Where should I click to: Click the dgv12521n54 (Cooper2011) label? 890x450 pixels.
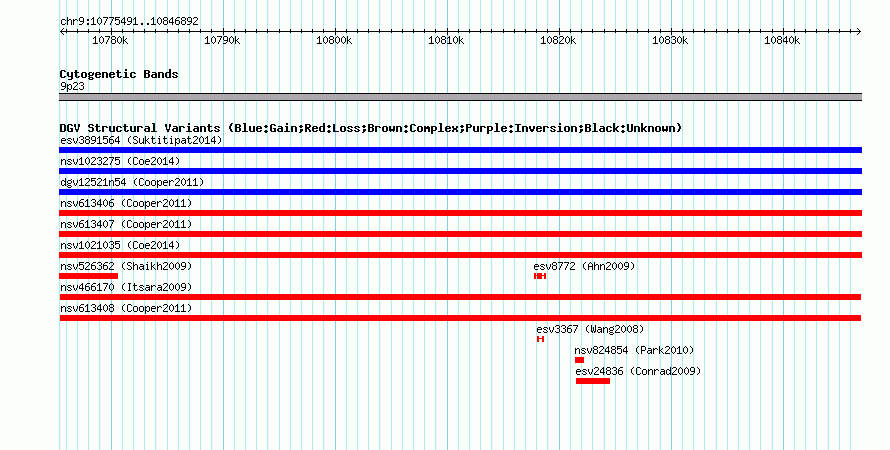[x=132, y=182]
